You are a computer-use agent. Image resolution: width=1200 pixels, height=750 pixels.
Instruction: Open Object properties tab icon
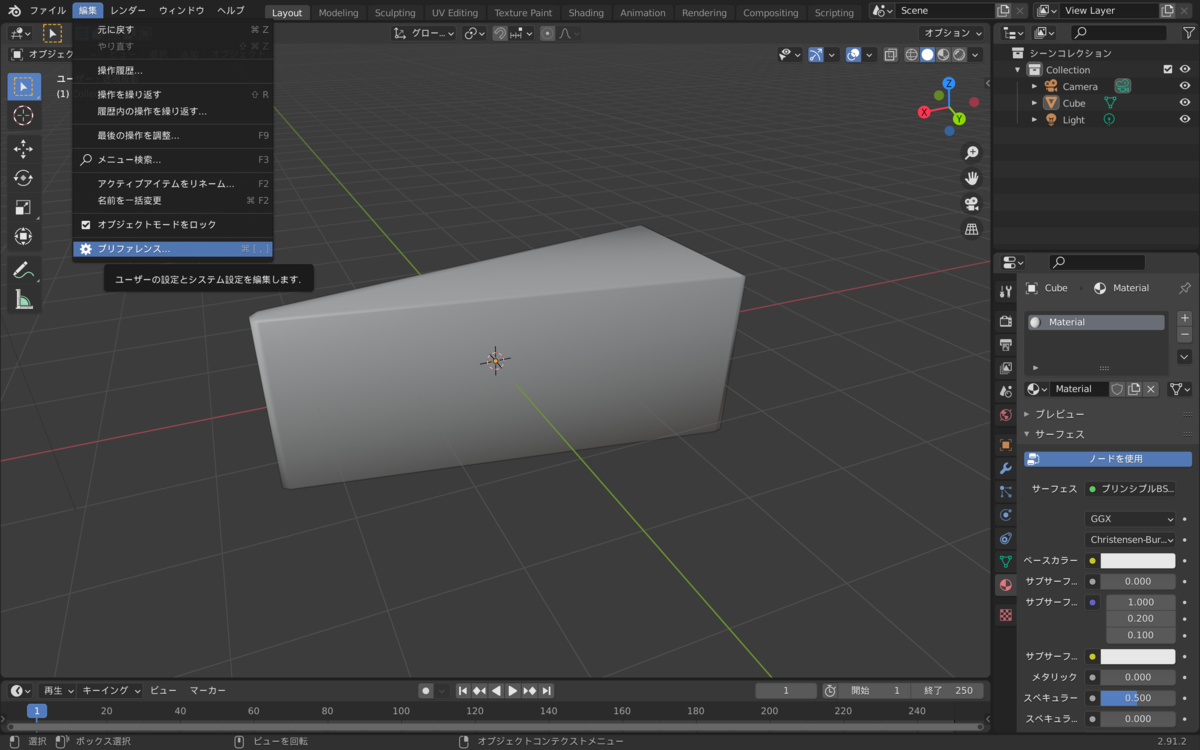(1006, 444)
